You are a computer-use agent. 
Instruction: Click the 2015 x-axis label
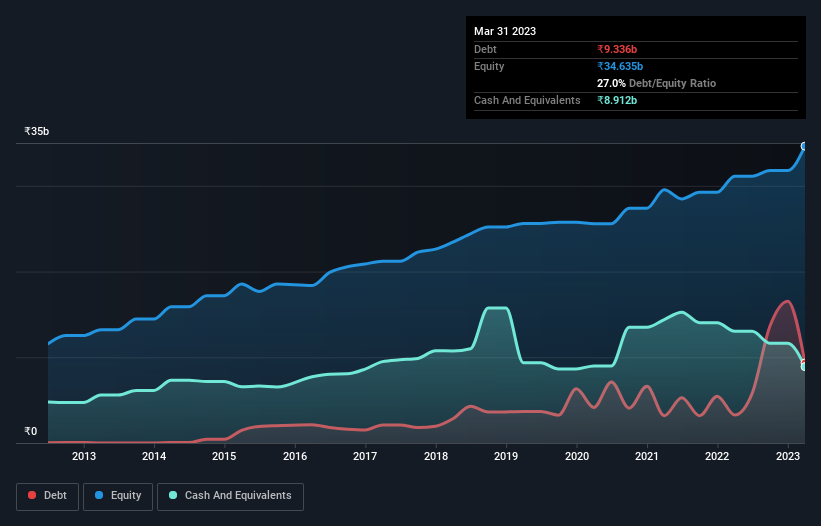pos(224,456)
